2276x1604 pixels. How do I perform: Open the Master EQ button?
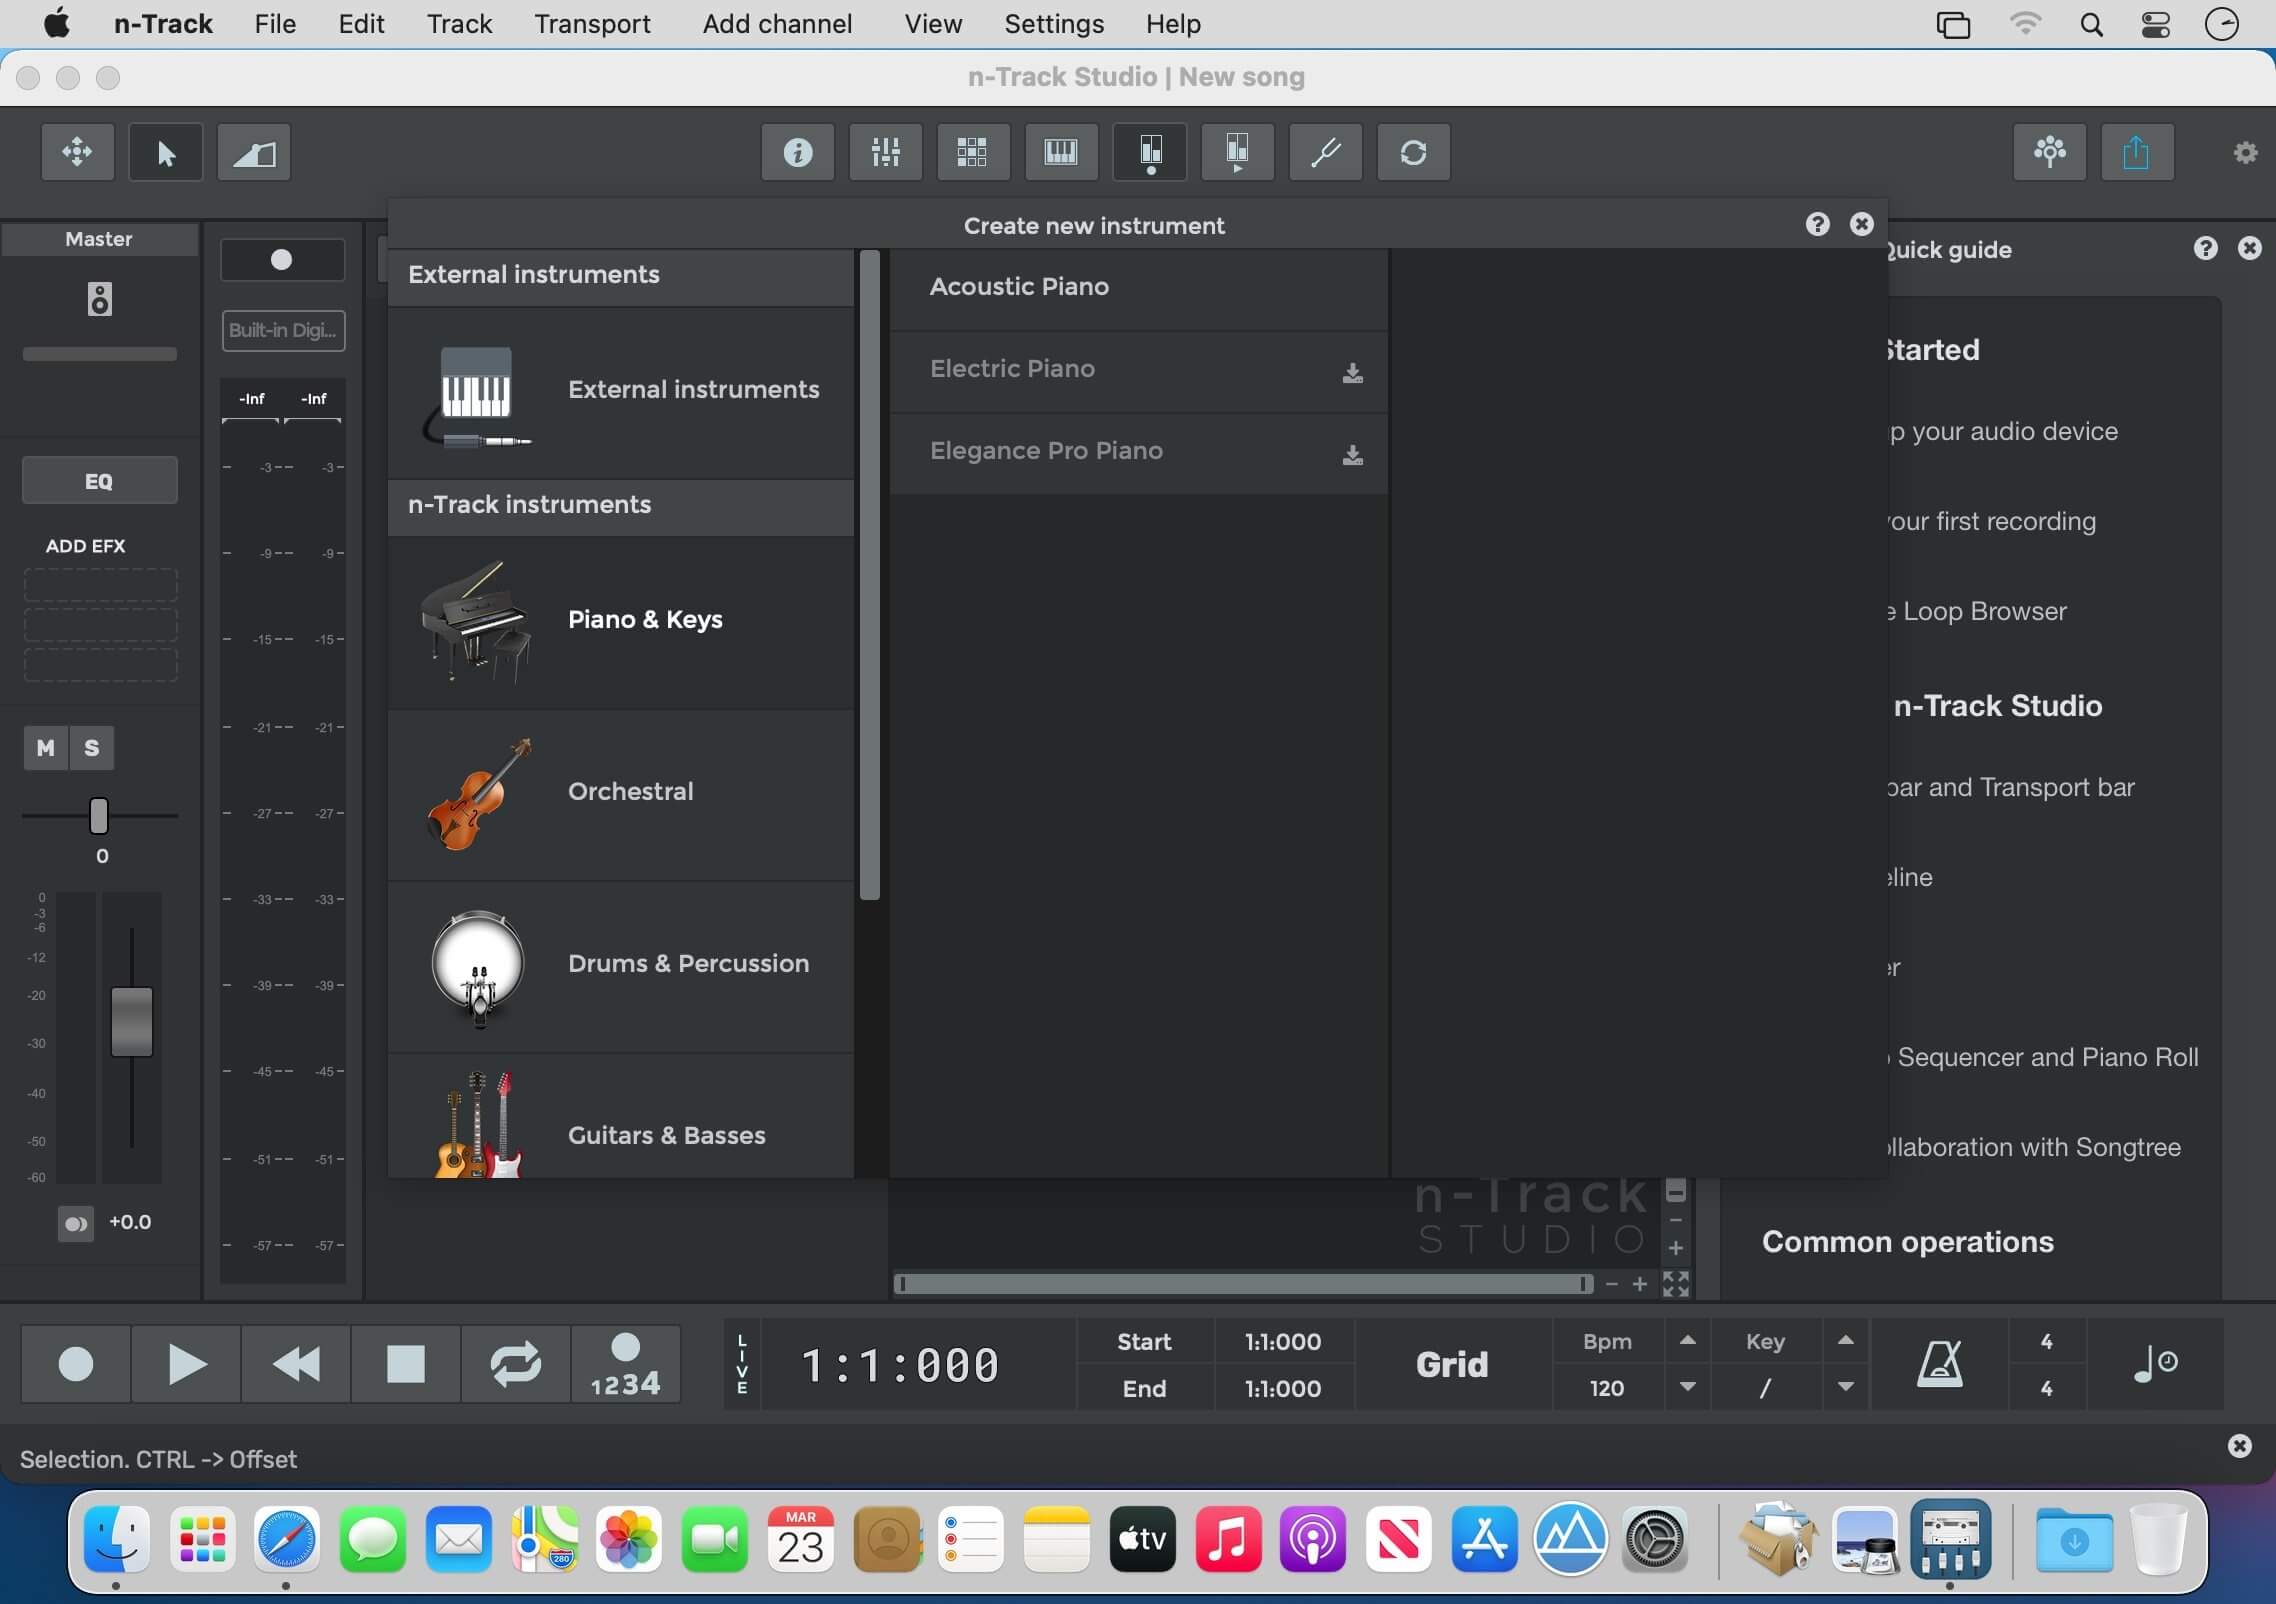click(99, 481)
